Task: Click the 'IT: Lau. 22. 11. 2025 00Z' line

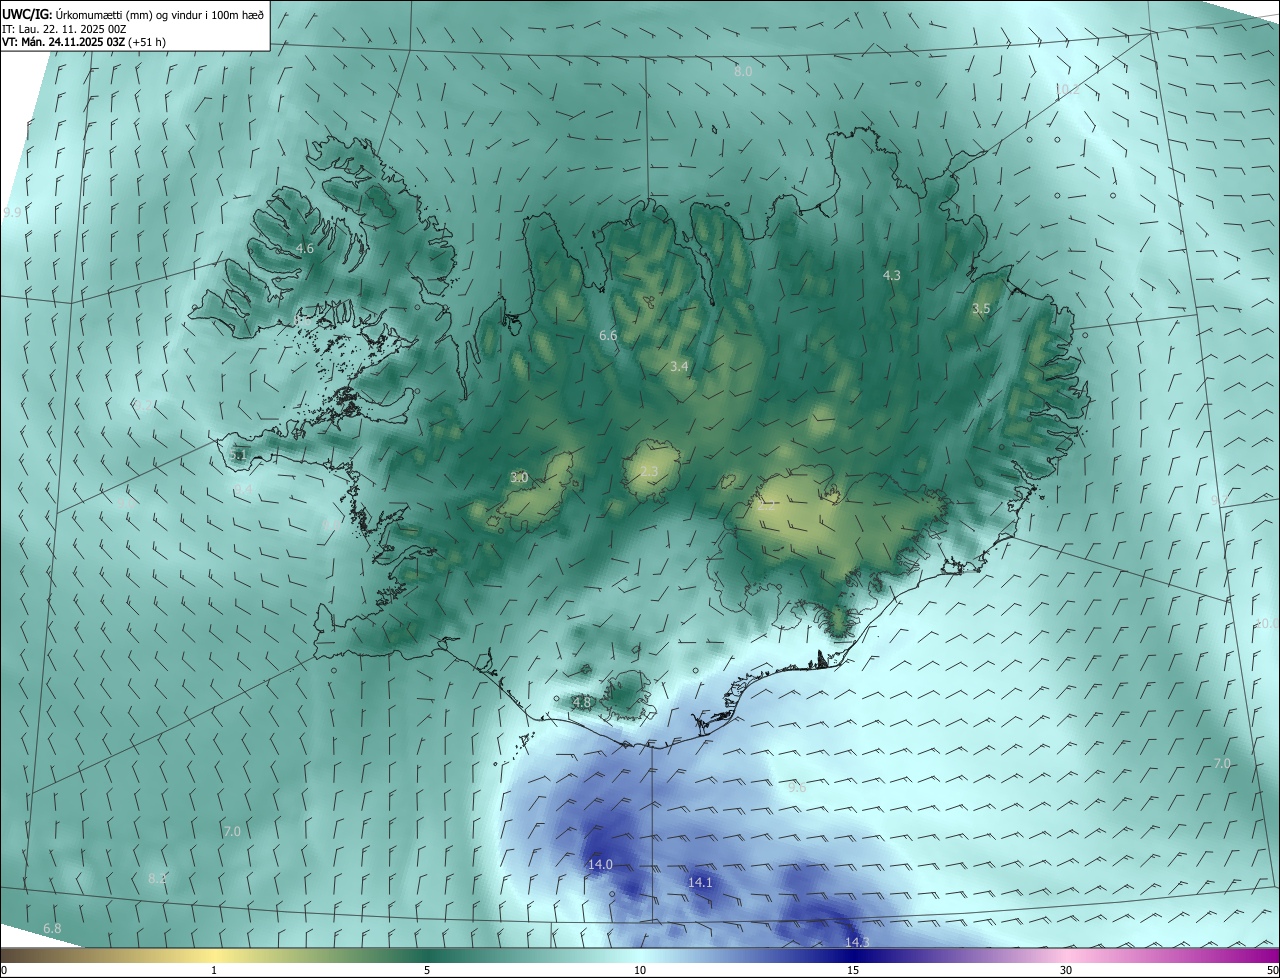Action: pos(62,28)
